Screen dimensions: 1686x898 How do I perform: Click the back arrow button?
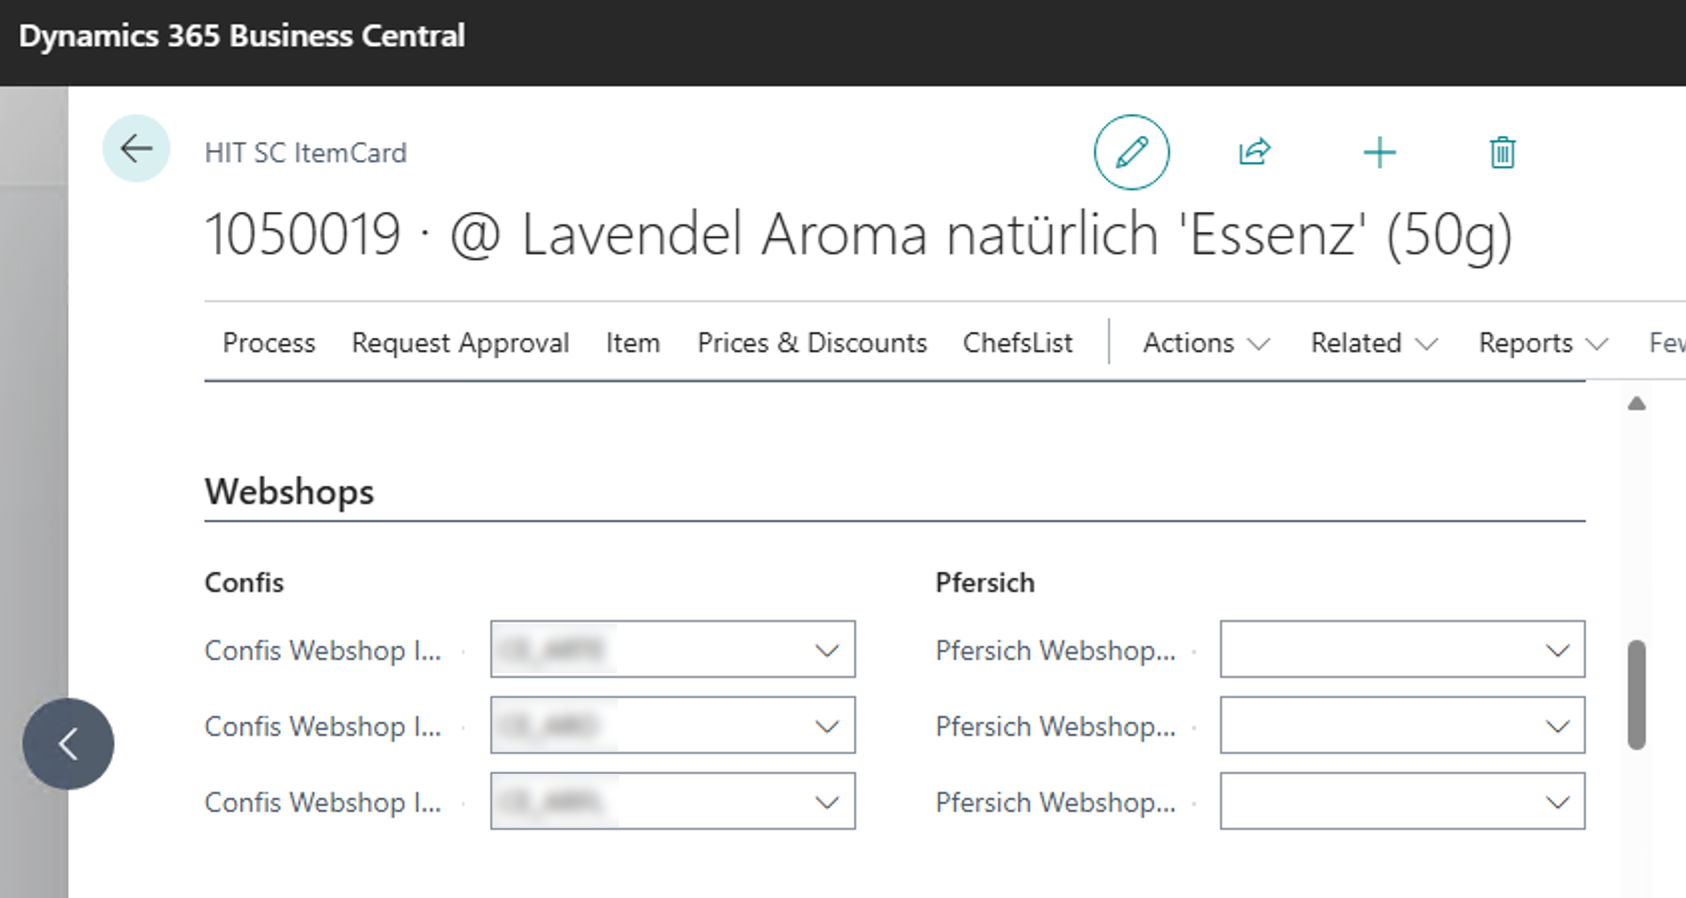click(136, 149)
